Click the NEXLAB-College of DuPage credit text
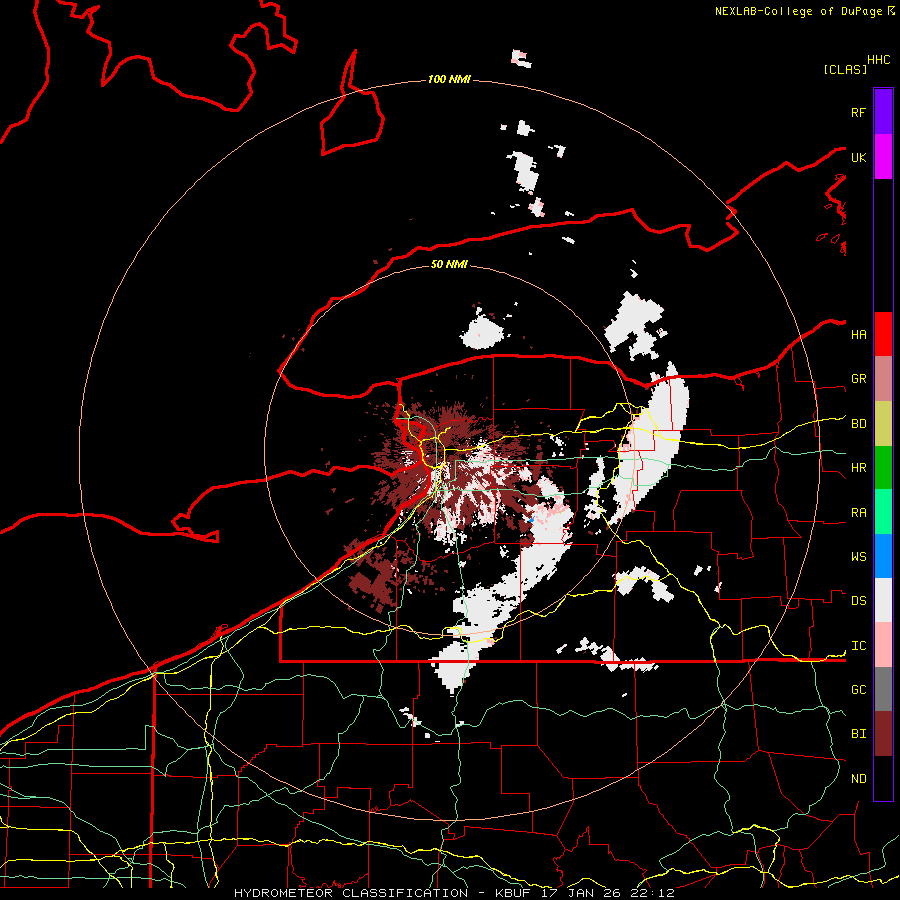The image size is (900, 900). coord(800,11)
